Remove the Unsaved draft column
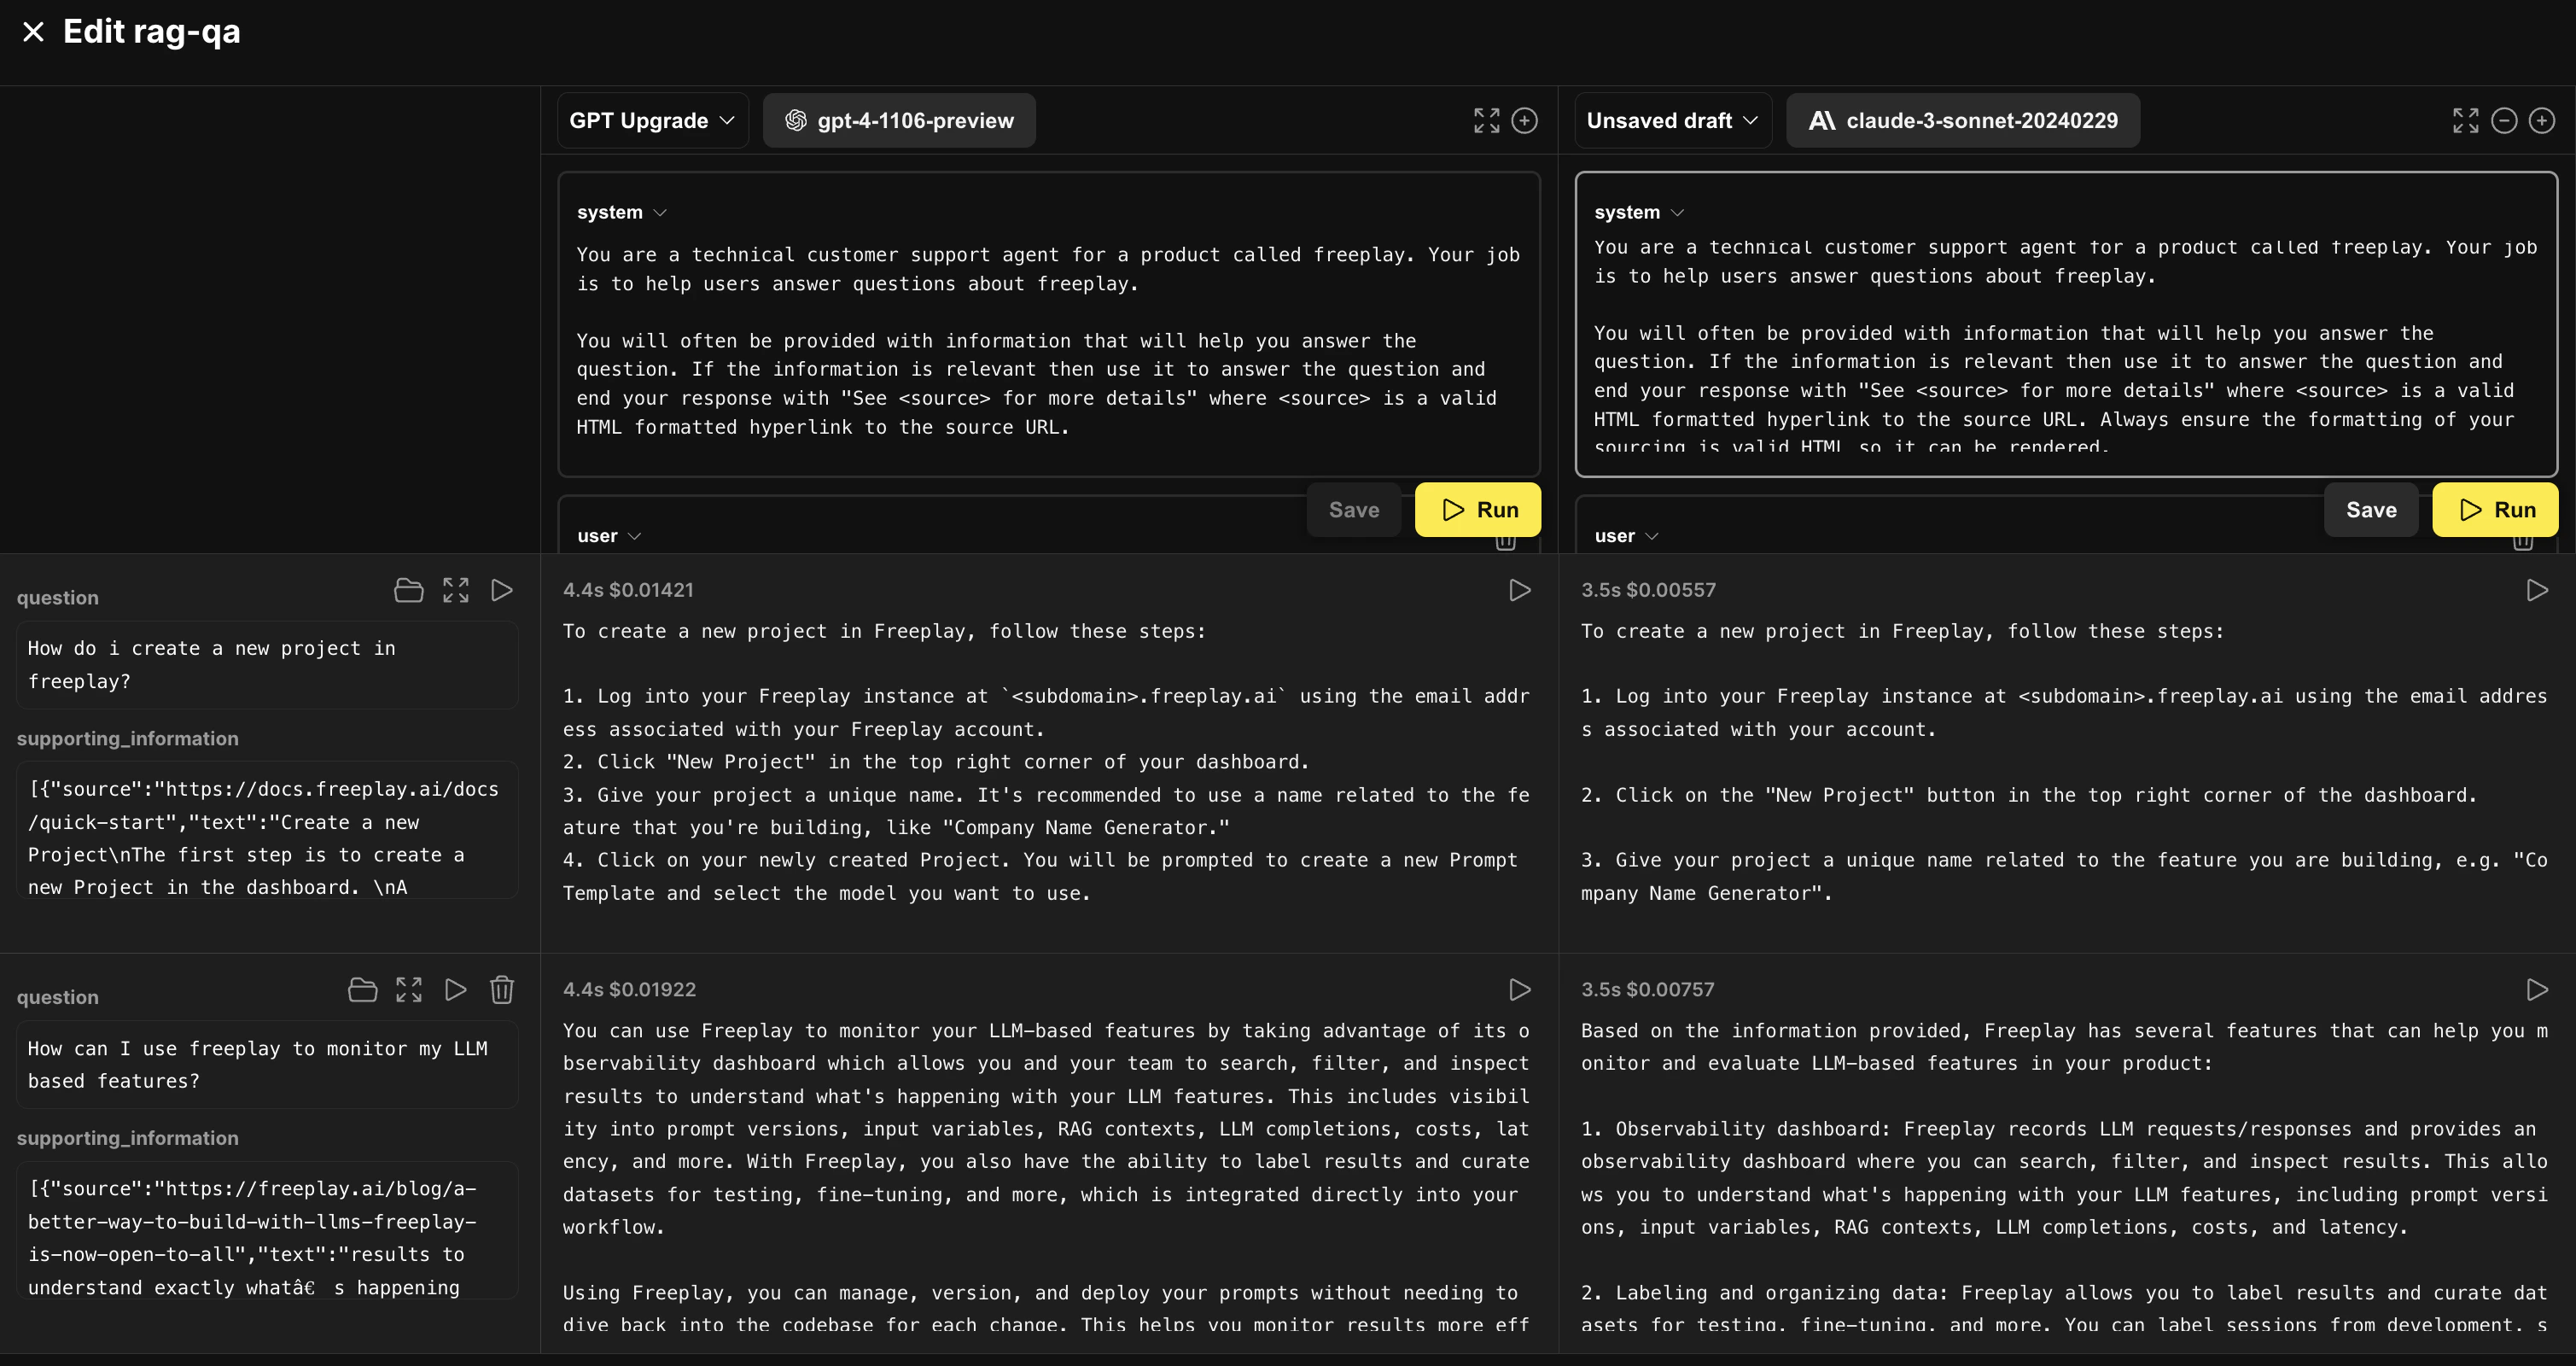Image resolution: width=2576 pixels, height=1366 pixels. [2503, 121]
